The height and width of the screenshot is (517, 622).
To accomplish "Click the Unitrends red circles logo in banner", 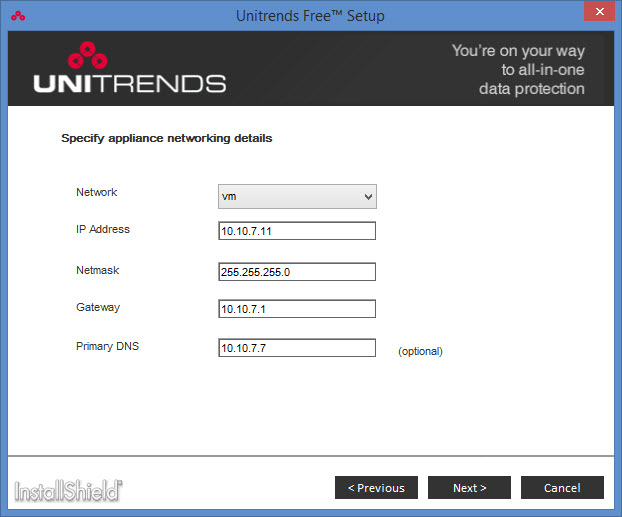I will [x=87, y=55].
